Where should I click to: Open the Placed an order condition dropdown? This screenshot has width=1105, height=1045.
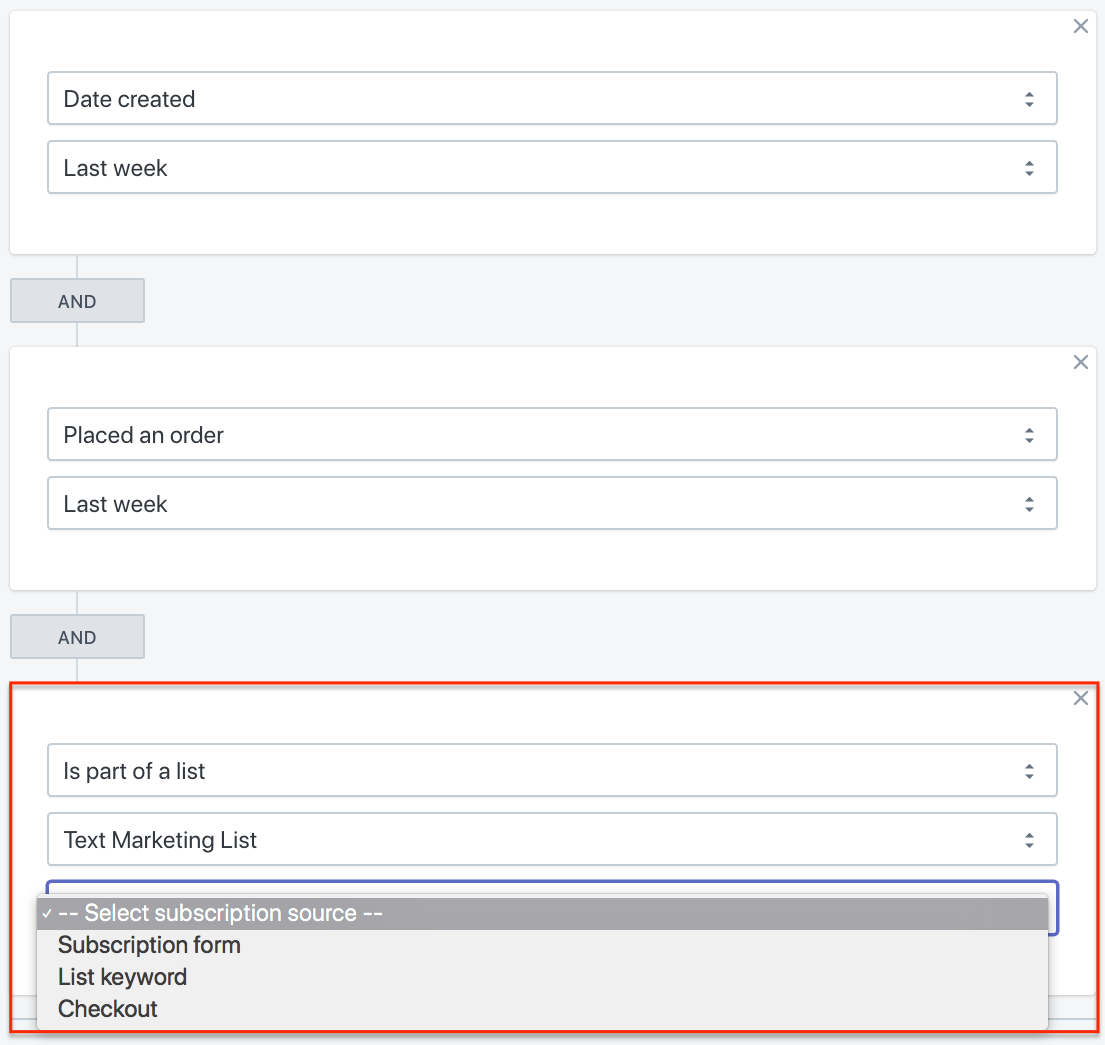click(x=552, y=434)
